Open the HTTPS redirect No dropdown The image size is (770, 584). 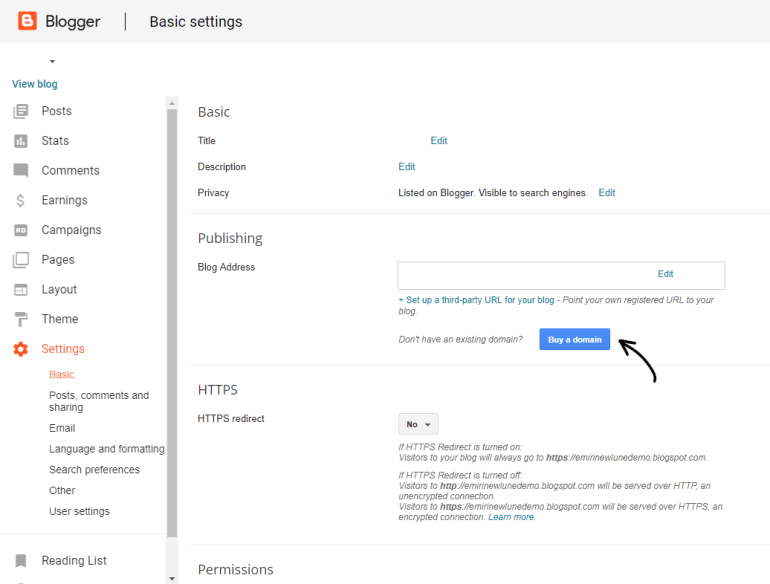click(418, 424)
